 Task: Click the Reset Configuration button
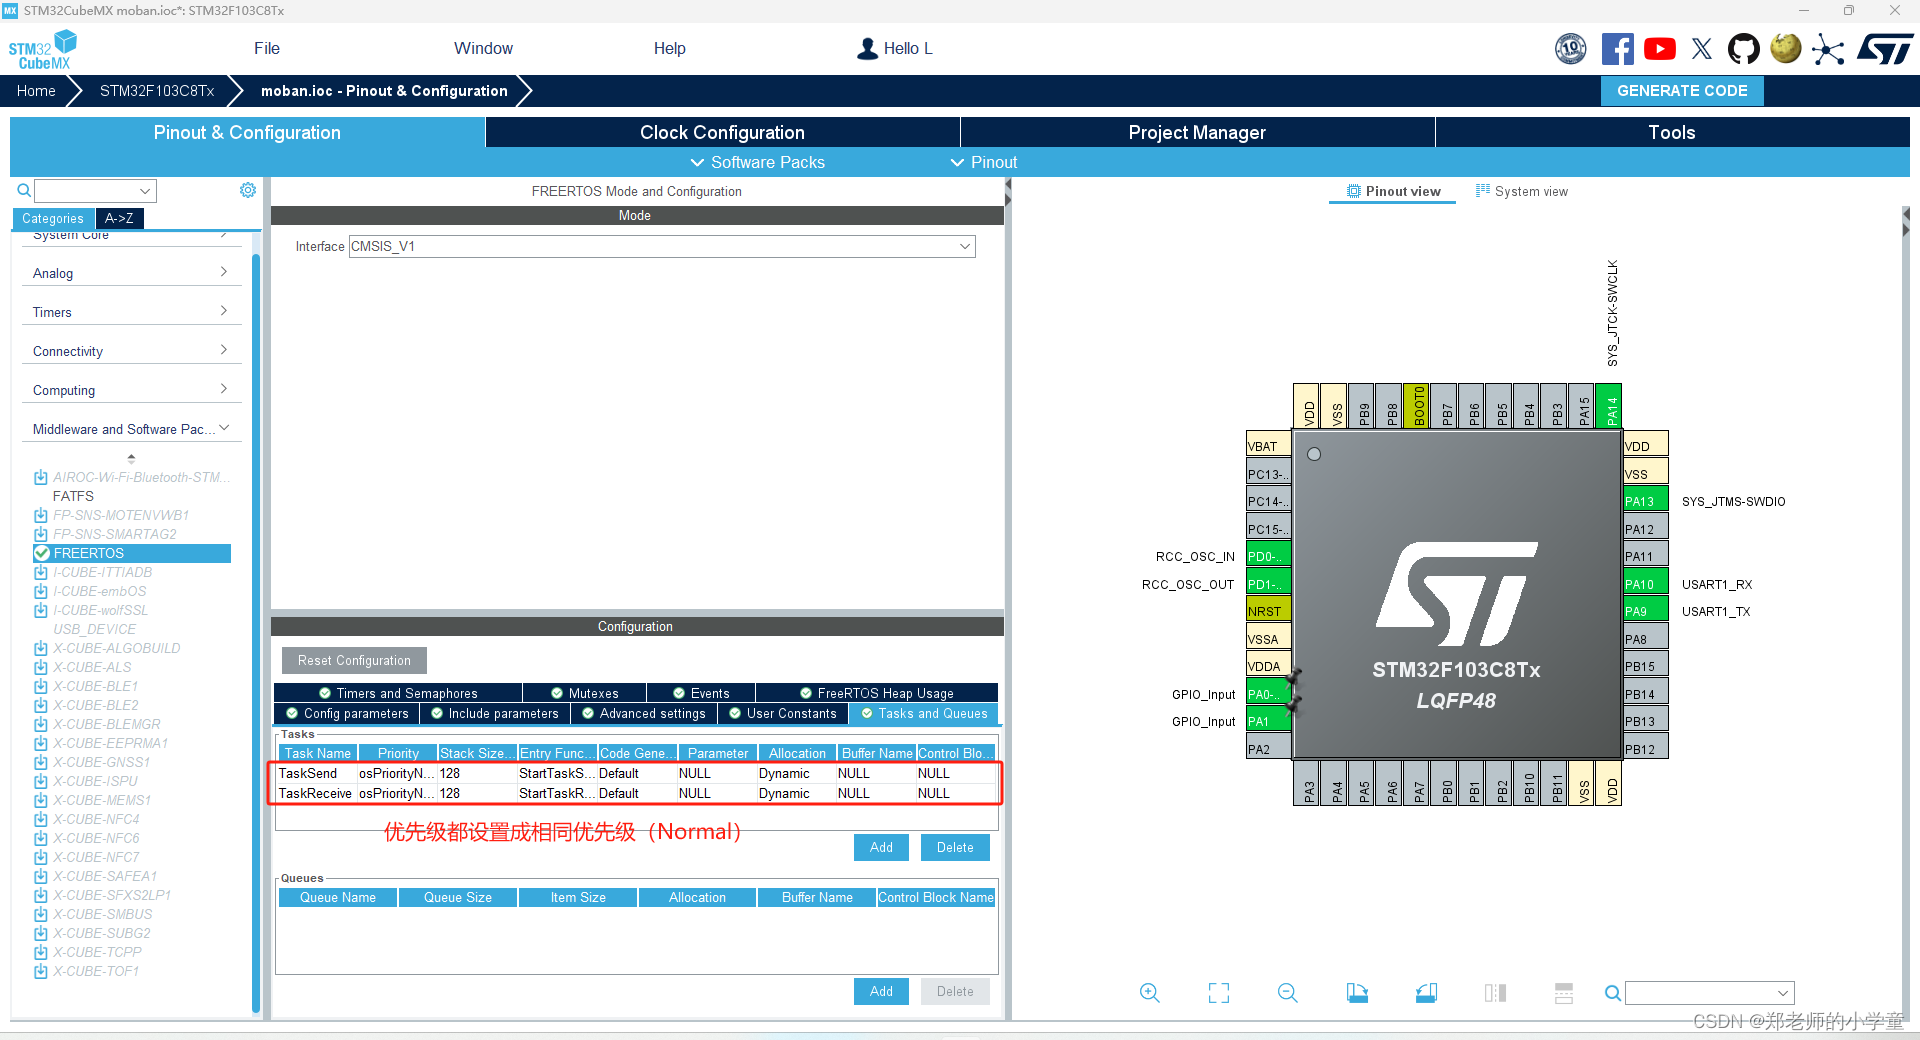pos(354,661)
